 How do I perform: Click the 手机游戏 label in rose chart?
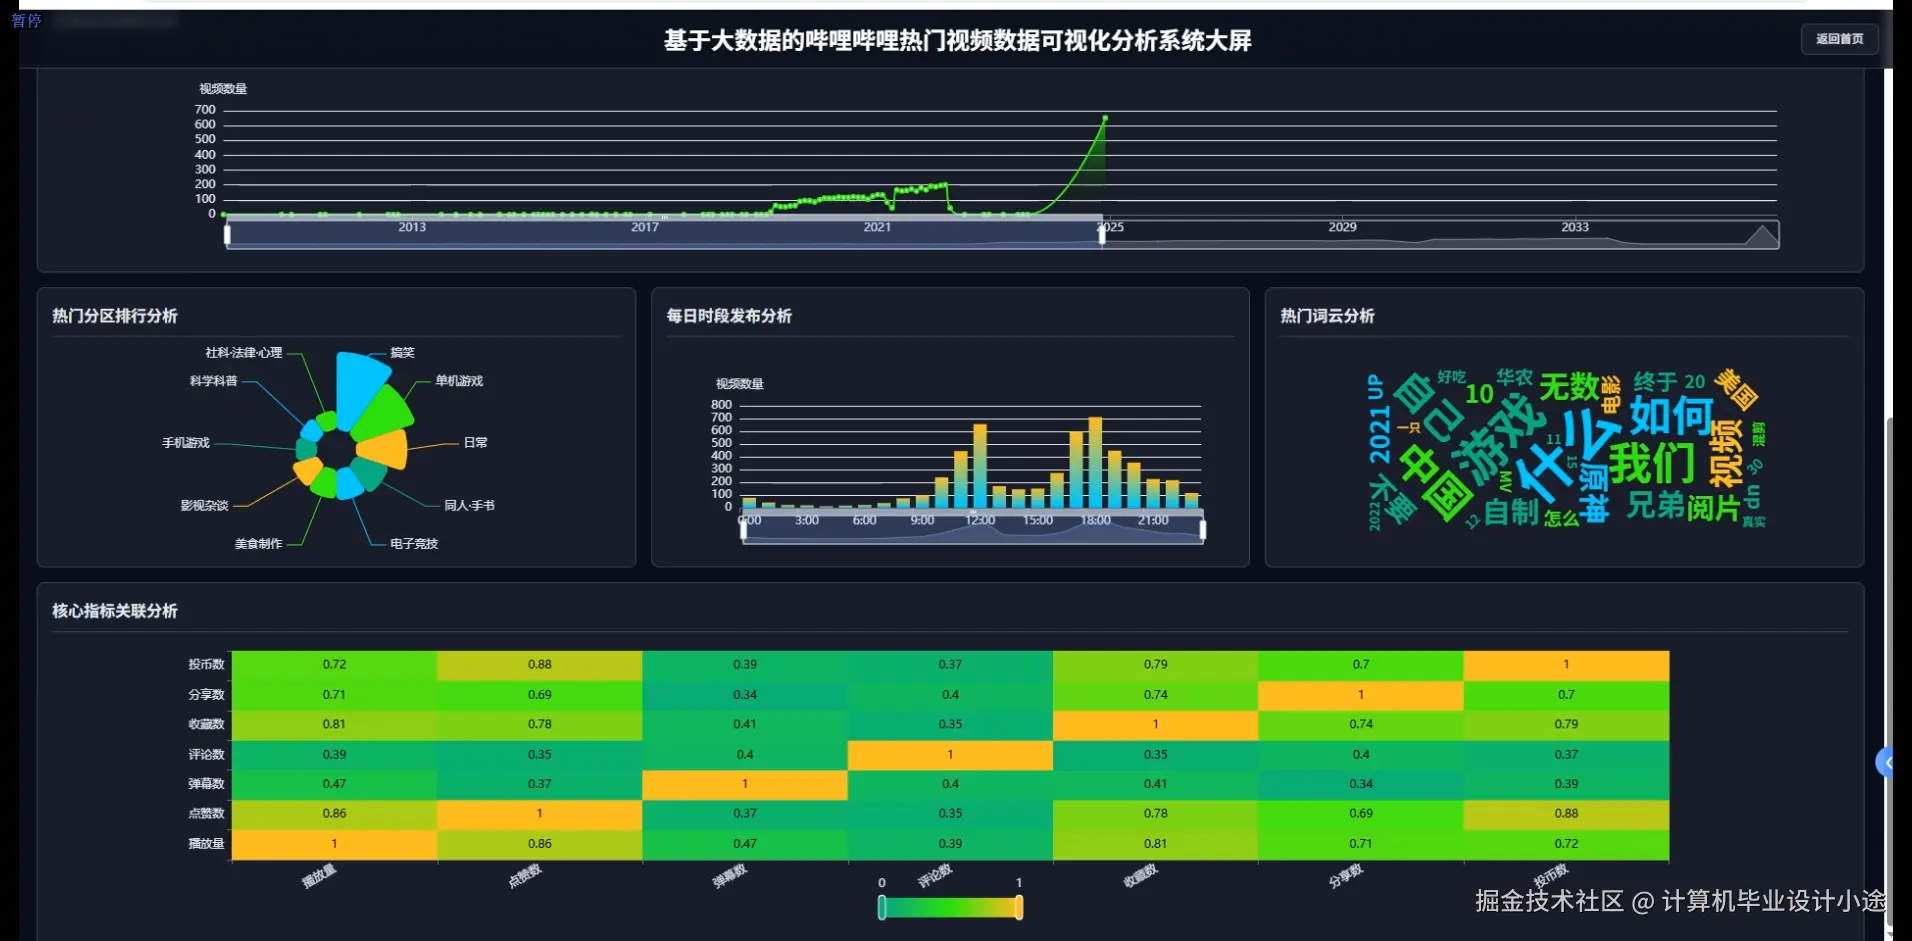(x=186, y=442)
